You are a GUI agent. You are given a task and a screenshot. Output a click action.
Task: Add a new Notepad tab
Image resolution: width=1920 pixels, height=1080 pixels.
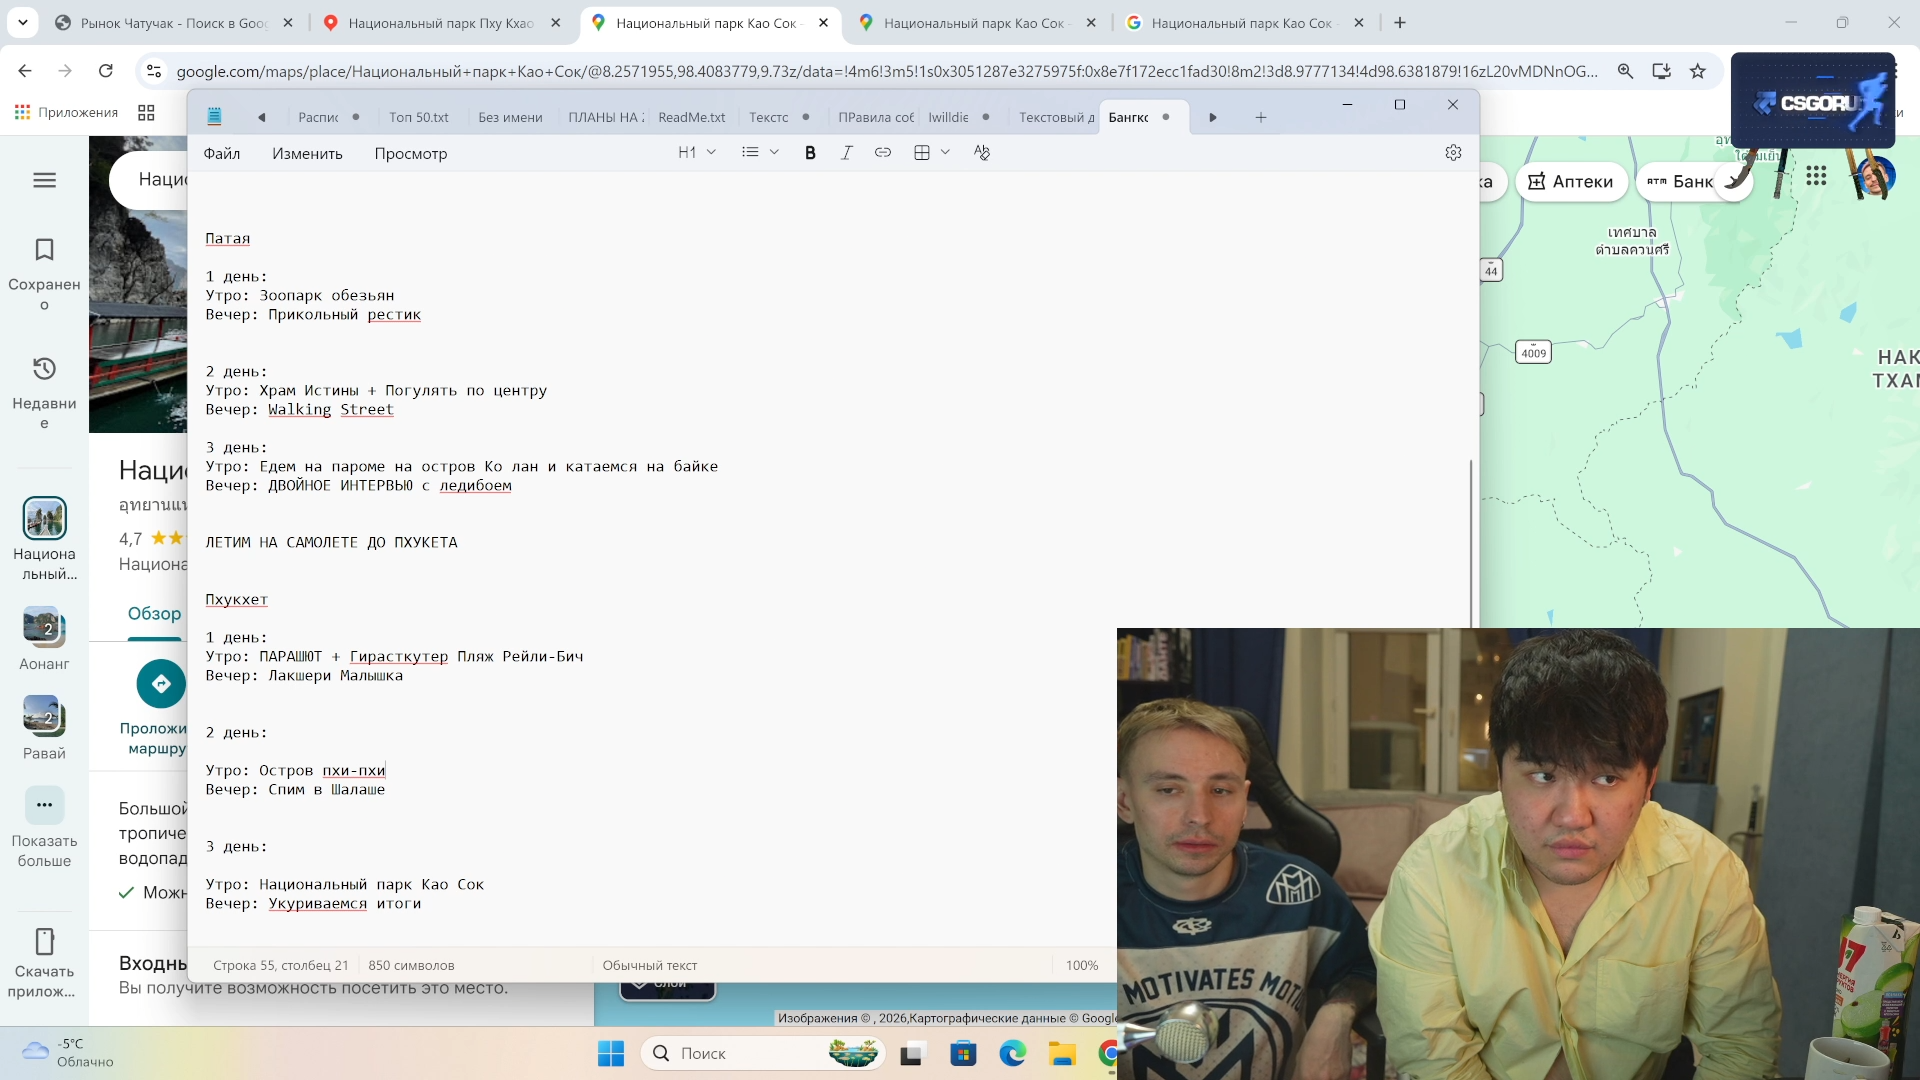pyautogui.click(x=1260, y=118)
